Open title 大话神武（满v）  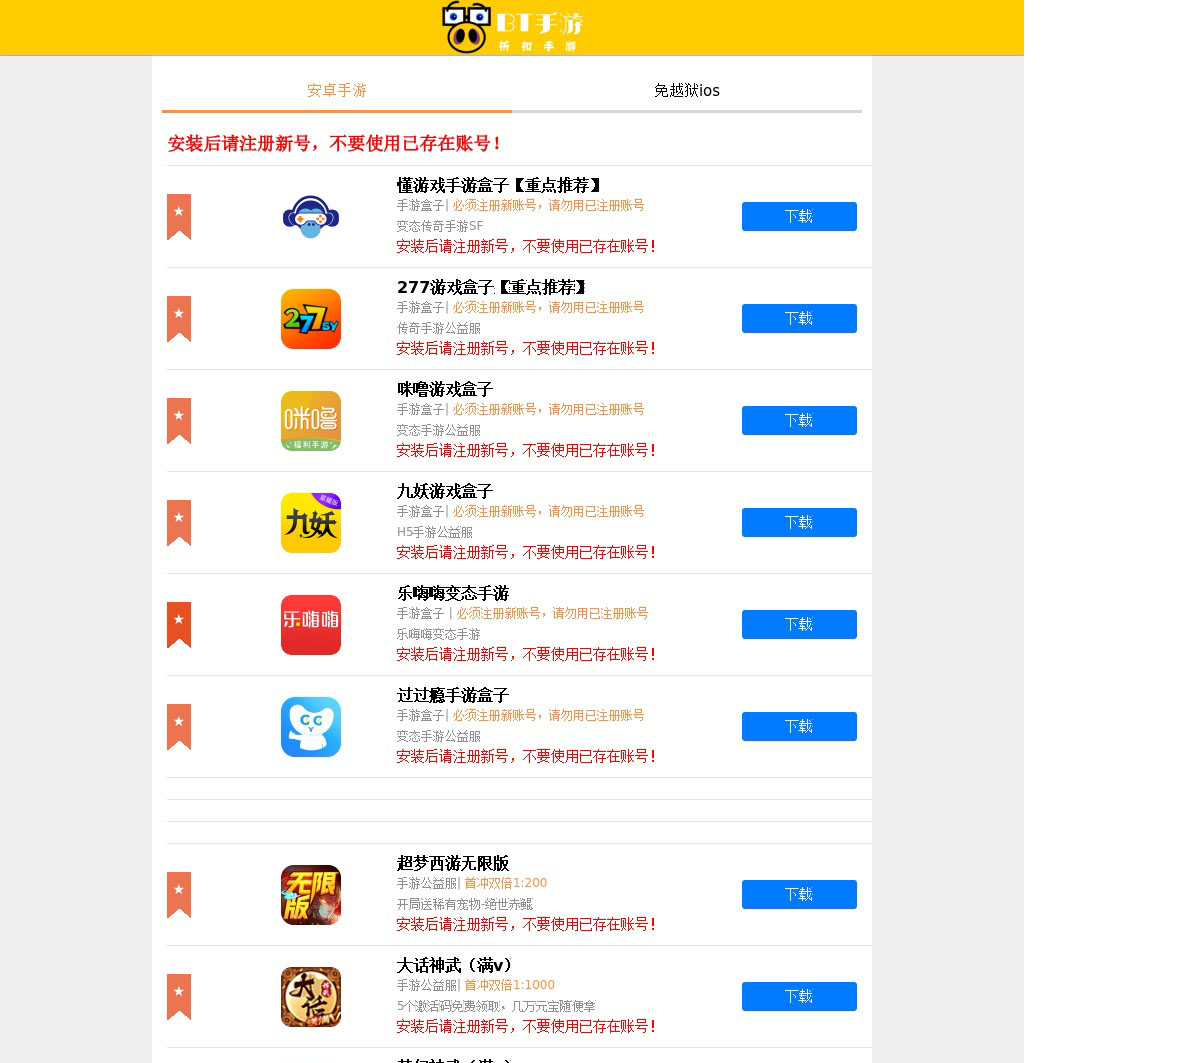coord(457,965)
